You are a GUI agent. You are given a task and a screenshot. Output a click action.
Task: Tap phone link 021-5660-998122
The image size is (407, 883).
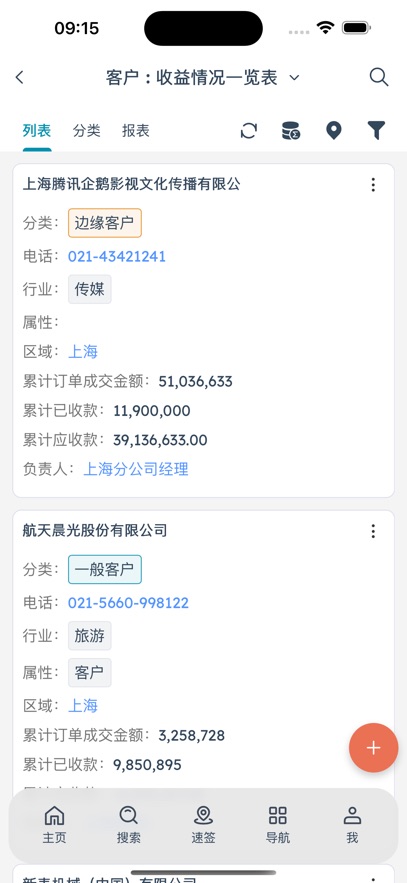[x=128, y=603]
